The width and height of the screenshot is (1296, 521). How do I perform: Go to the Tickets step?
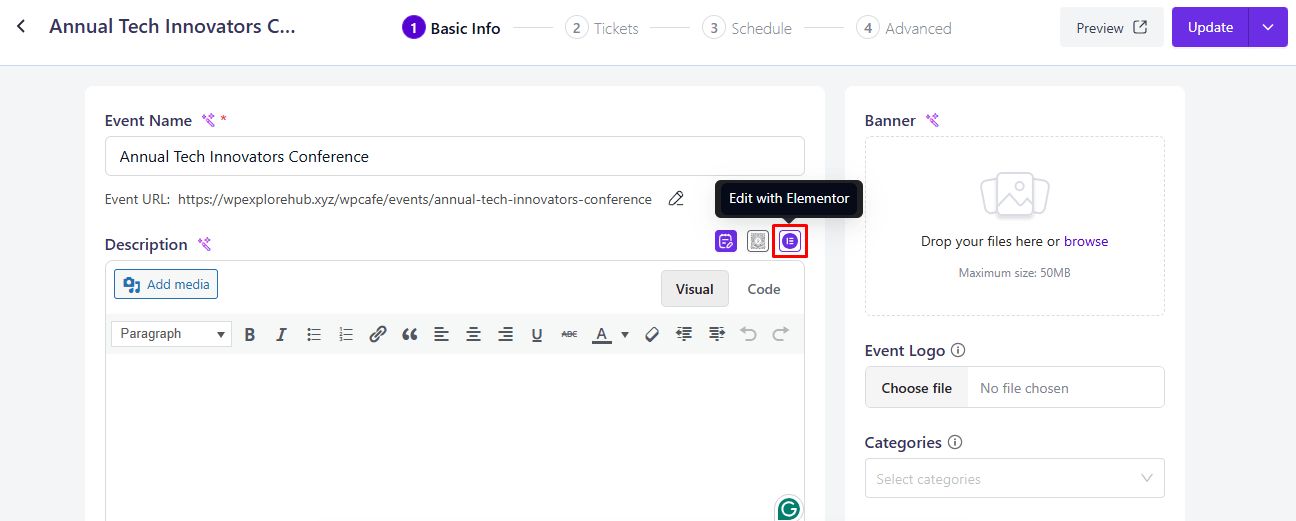tap(602, 28)
